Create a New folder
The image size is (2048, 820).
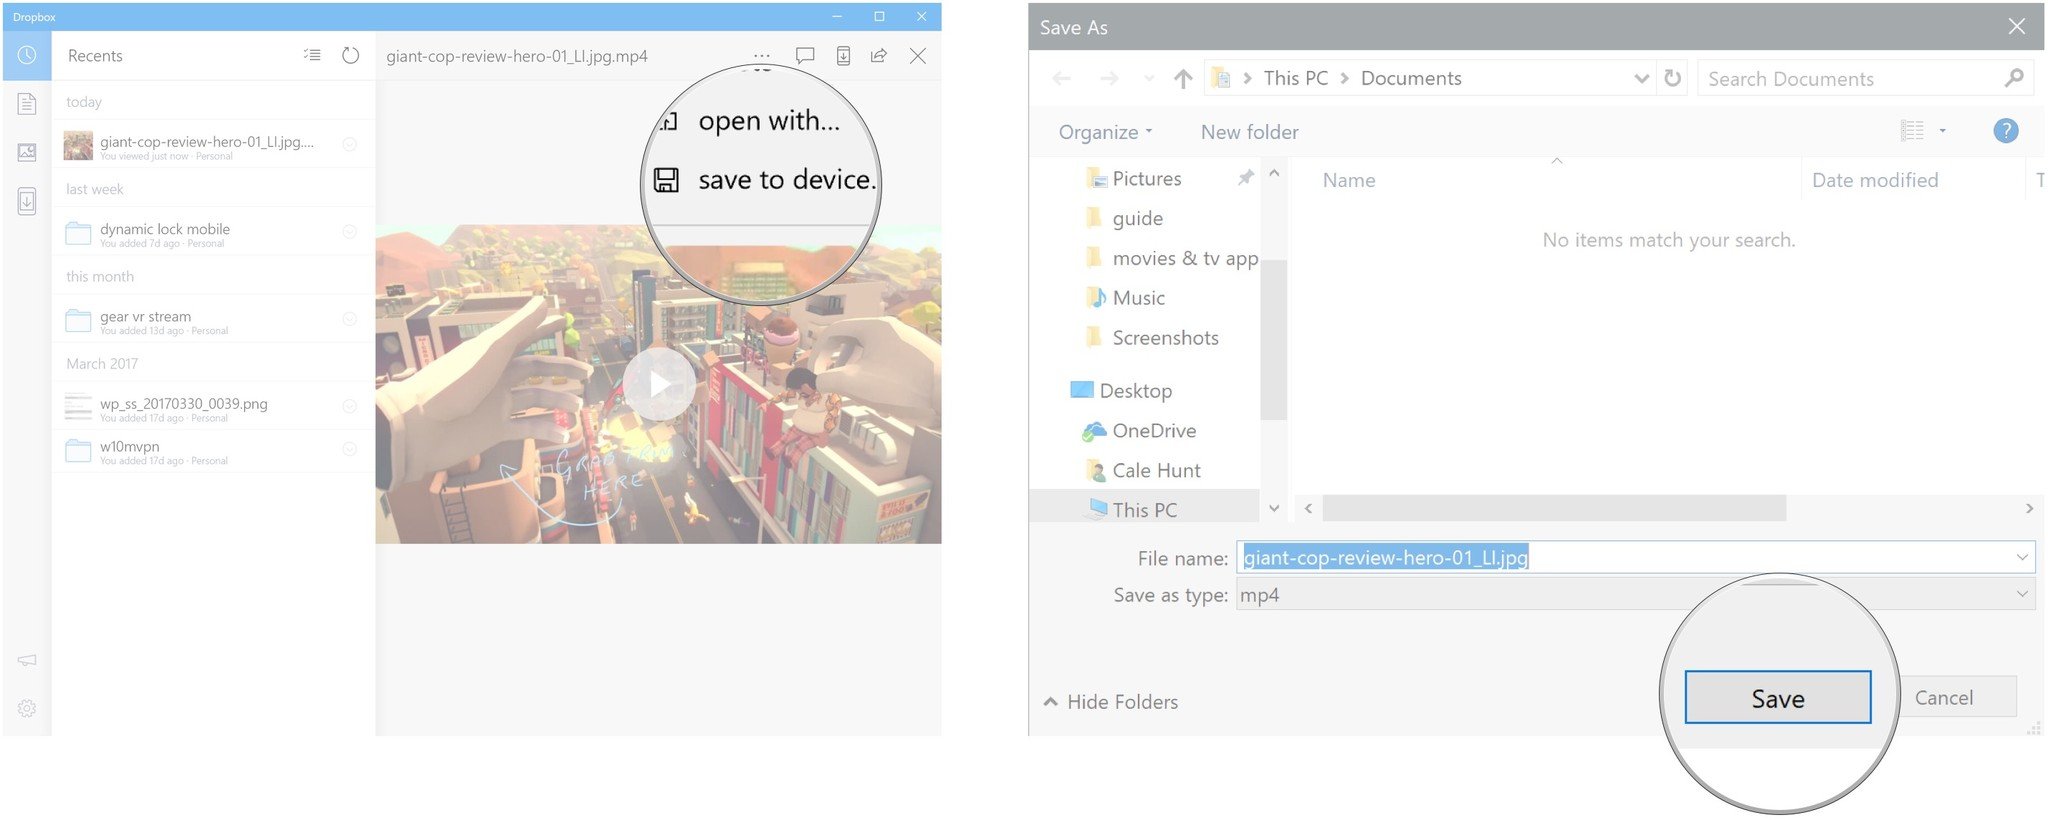pyautogui.click(x=1250, y=132)
